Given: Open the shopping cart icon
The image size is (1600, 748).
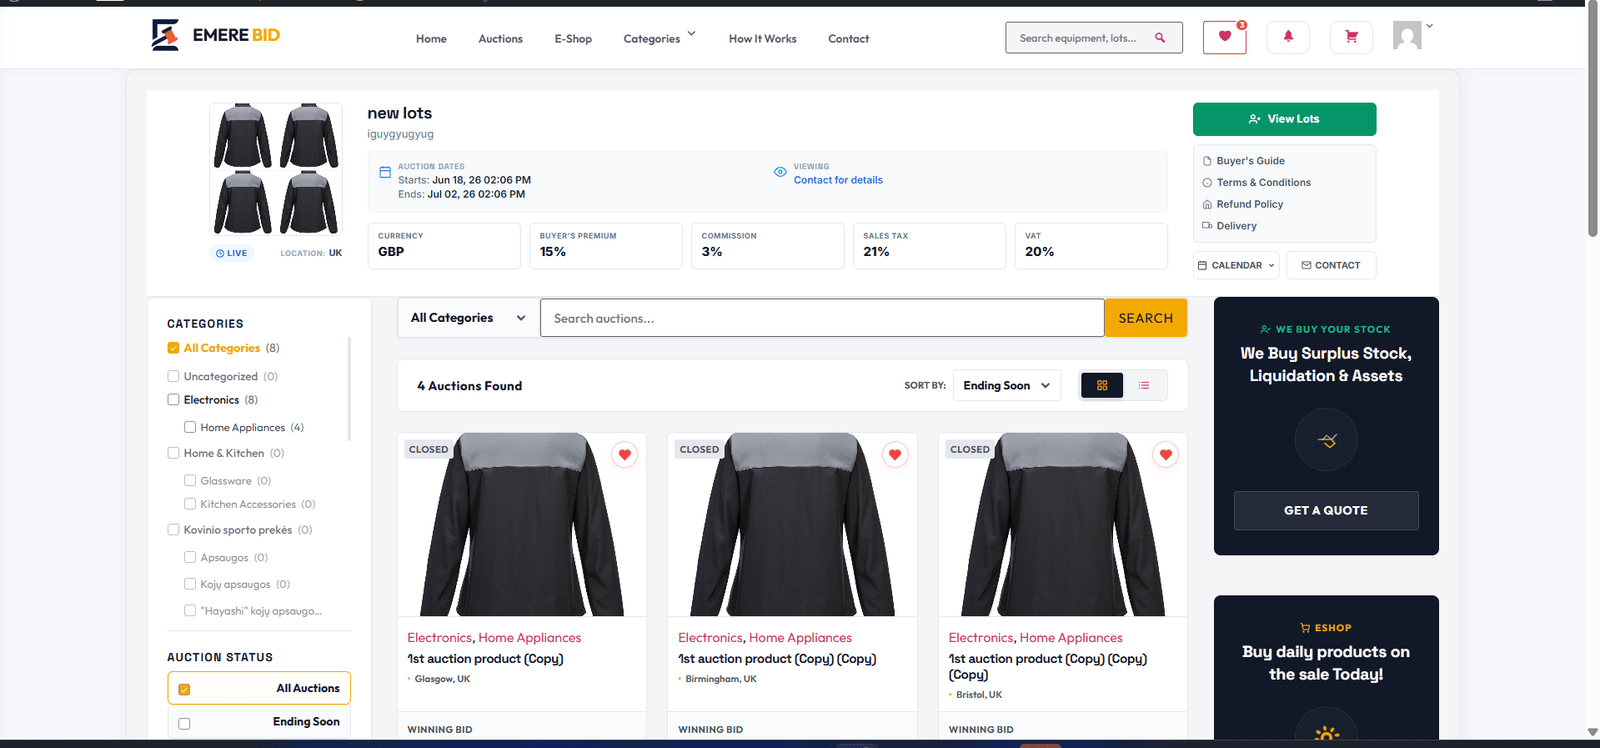Looking at the screenshot, I should tap(1352, 37).
